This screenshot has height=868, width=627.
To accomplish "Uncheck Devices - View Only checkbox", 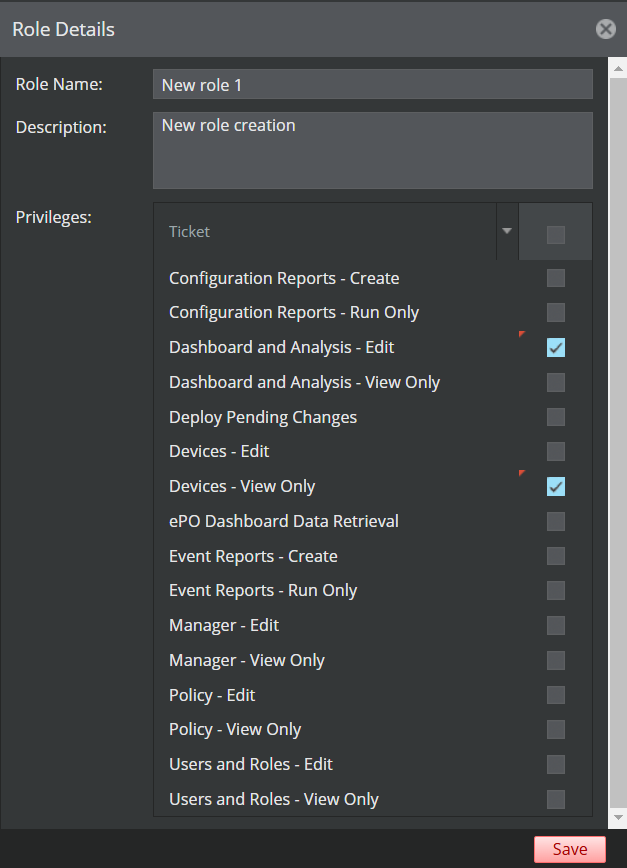I will [556, 487].
